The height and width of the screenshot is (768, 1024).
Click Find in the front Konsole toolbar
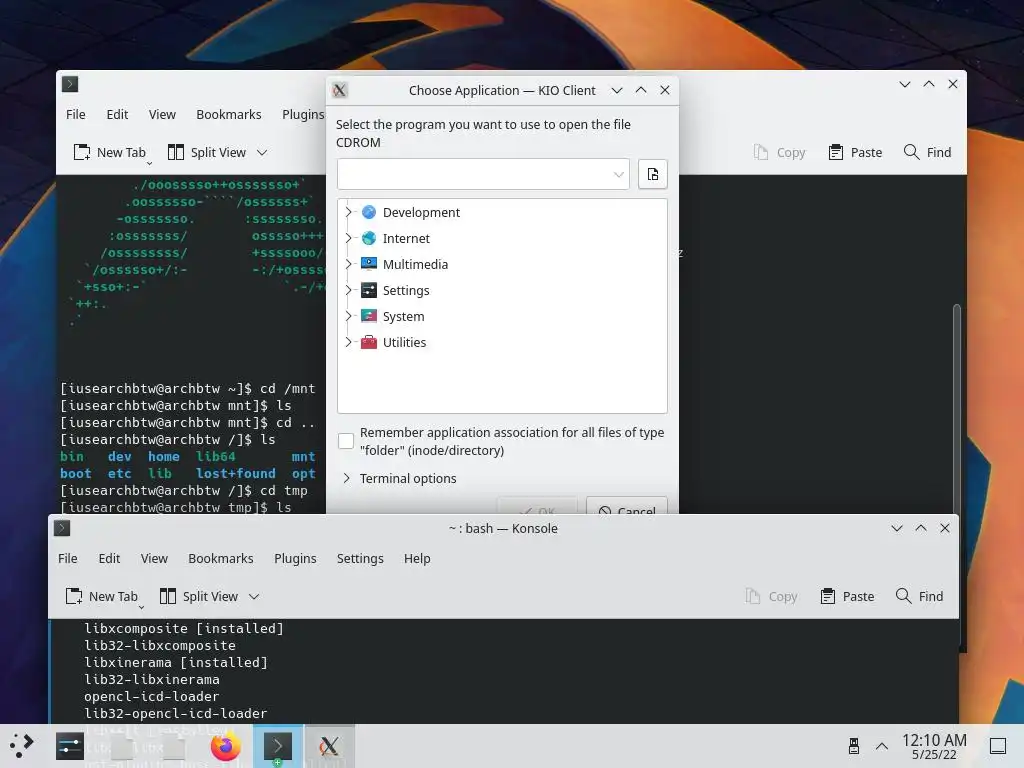(920, 596)
